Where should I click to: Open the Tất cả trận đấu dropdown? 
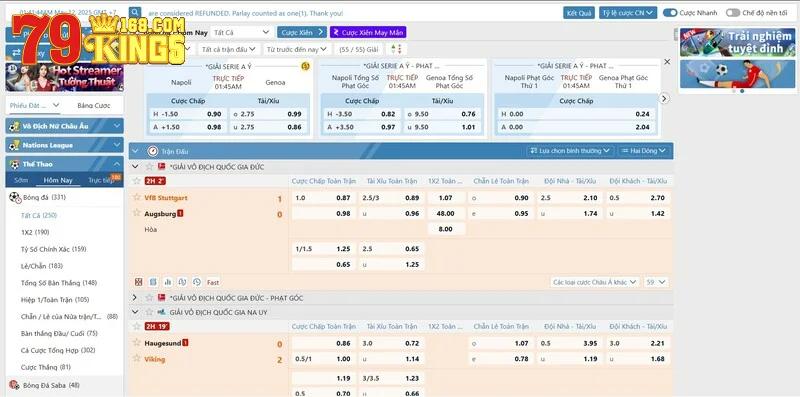pyautogui.click(x=229, y=49)
